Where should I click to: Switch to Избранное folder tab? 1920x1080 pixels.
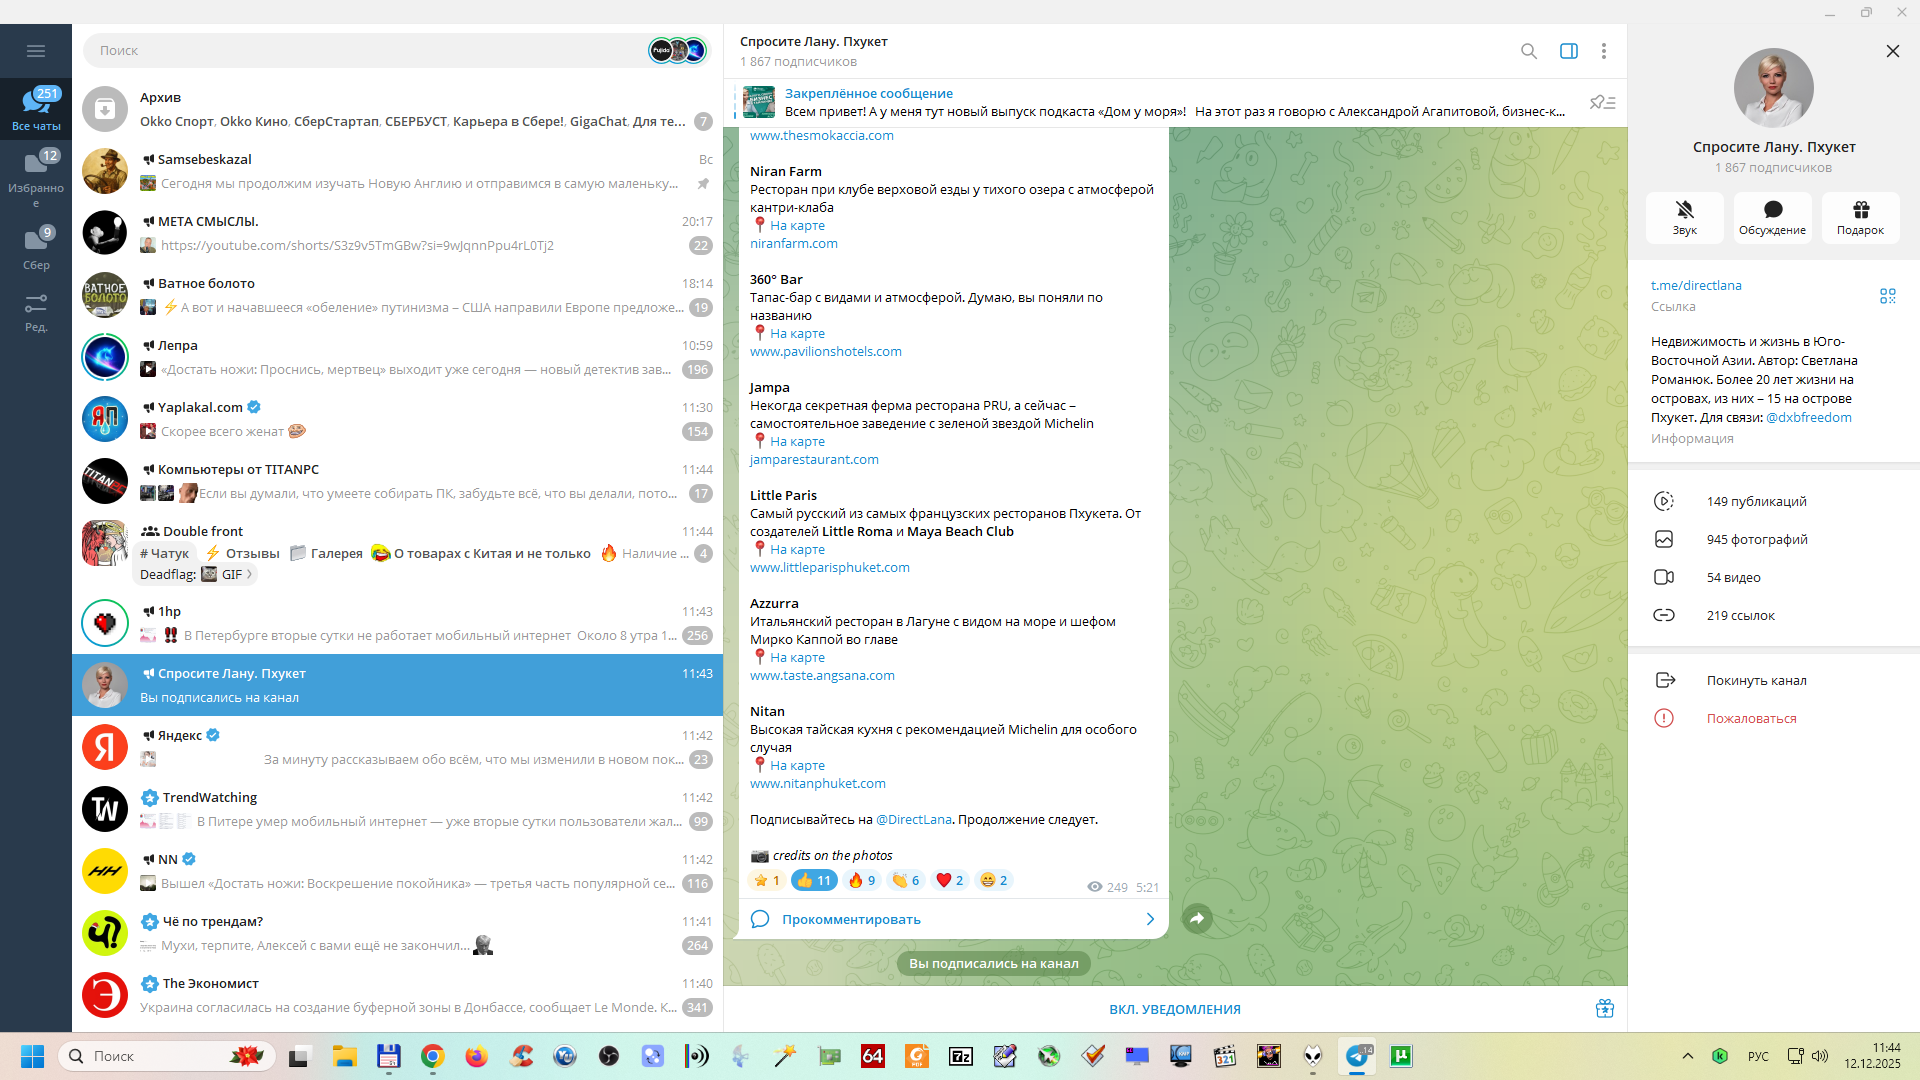click(x=36, y=175)
